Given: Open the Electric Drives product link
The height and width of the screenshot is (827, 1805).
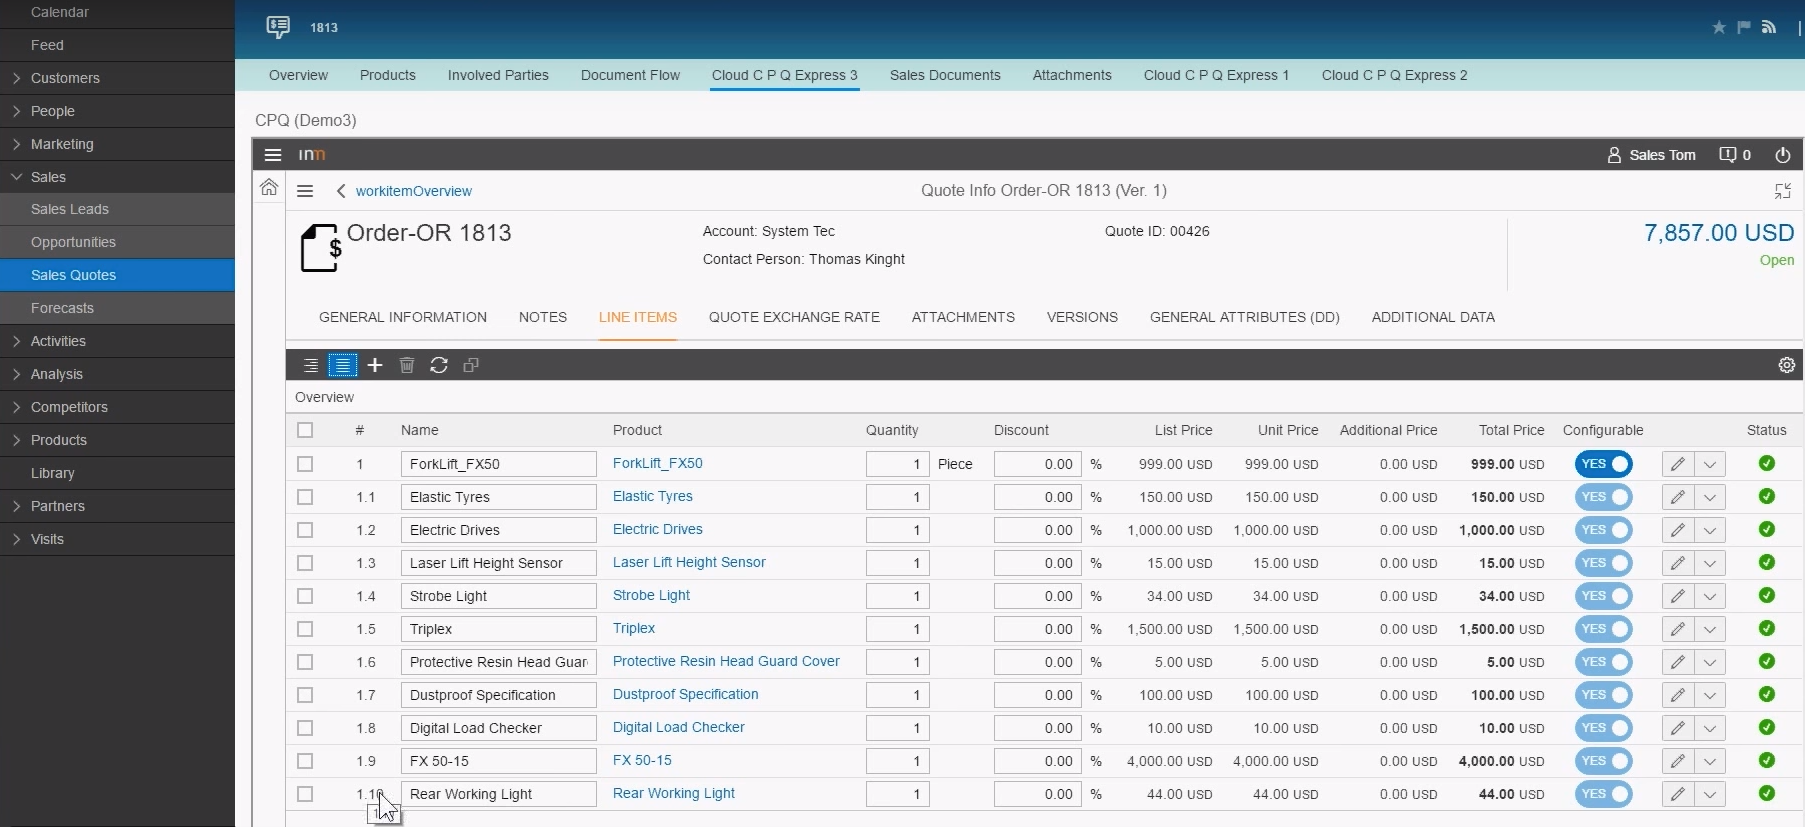Looking at the screenshot, I should tap(657, 529).
